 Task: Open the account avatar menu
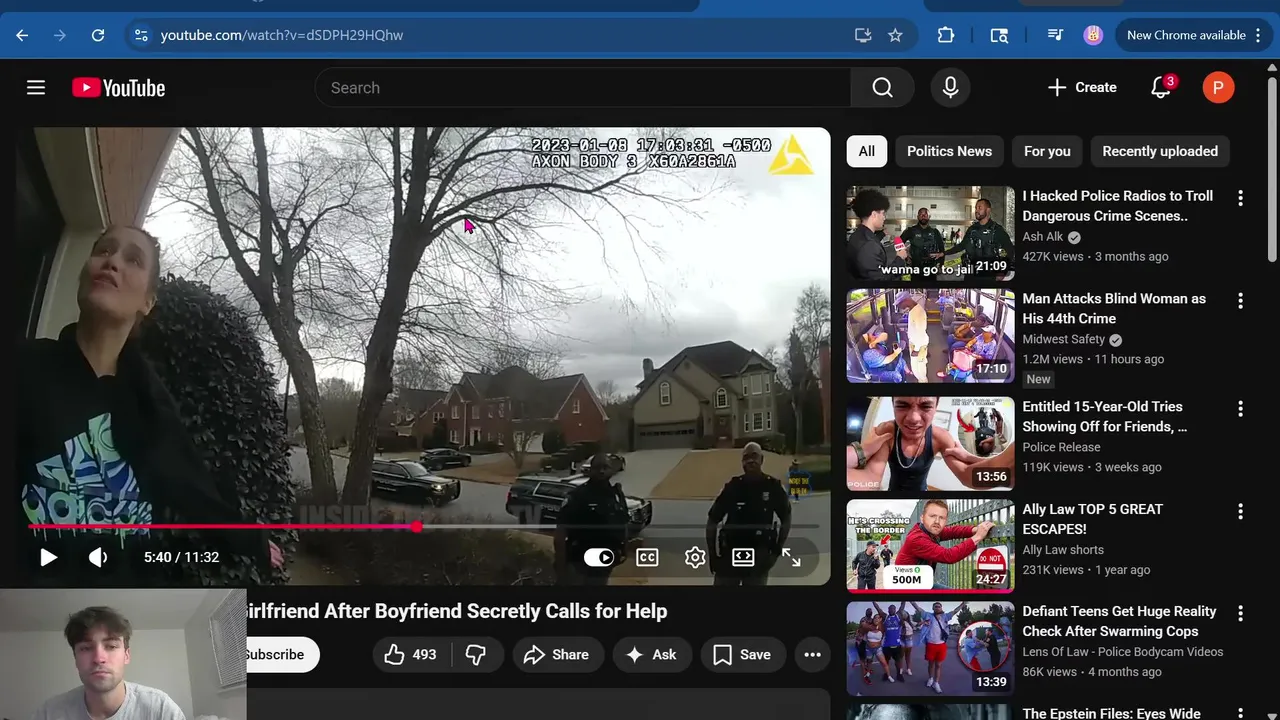point(1218,88)
